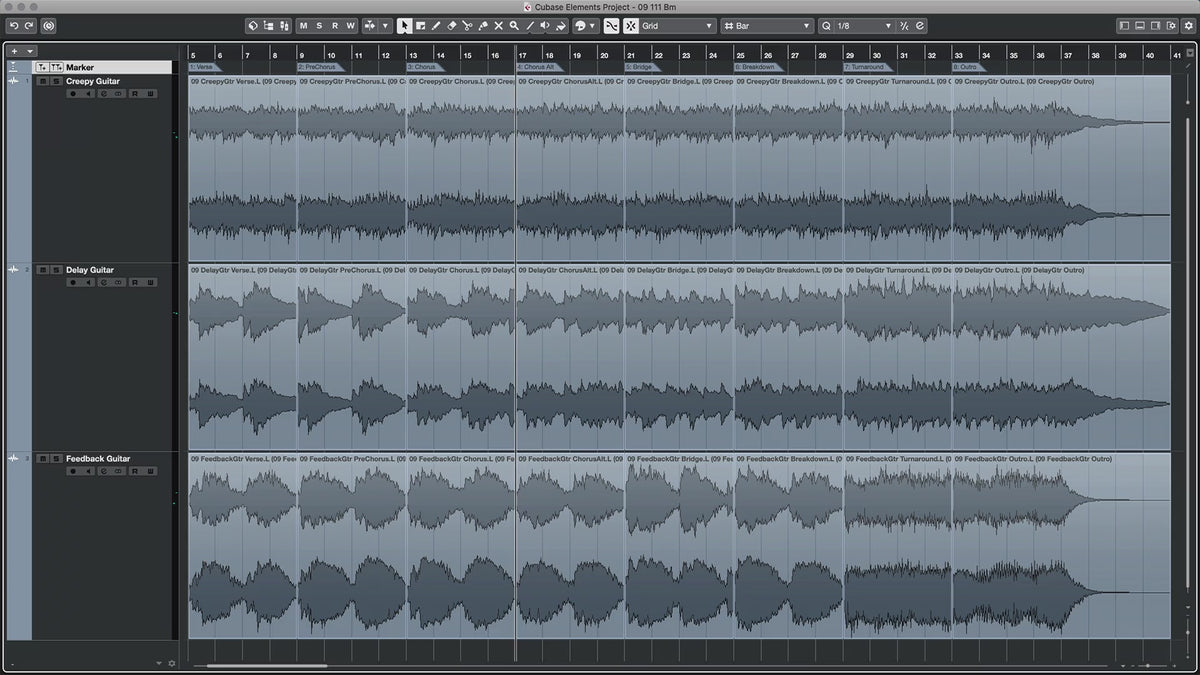Pick the Glue tool
This screenshot has height=675, width=1200.
click(483, 26)
